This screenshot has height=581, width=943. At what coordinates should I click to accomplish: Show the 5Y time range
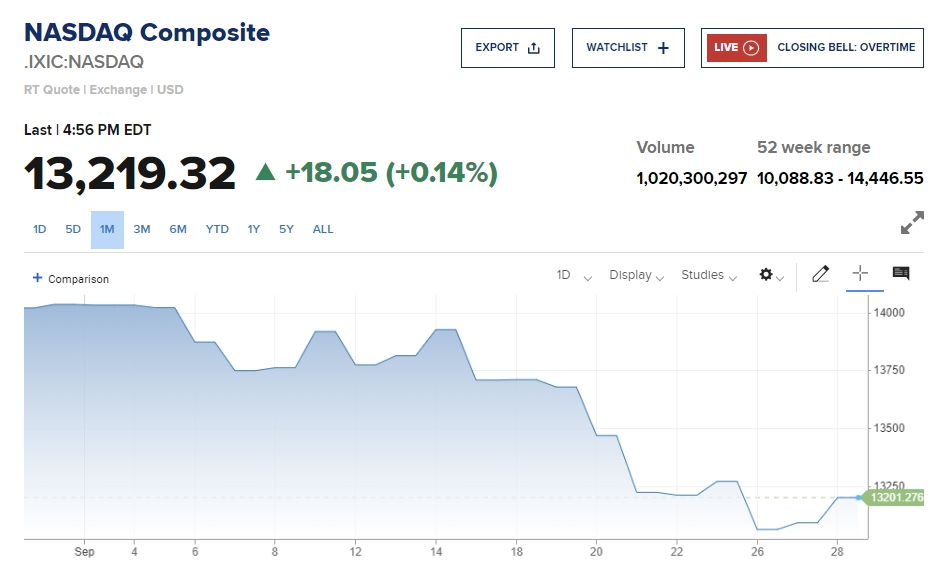click(x=287, y=230)
